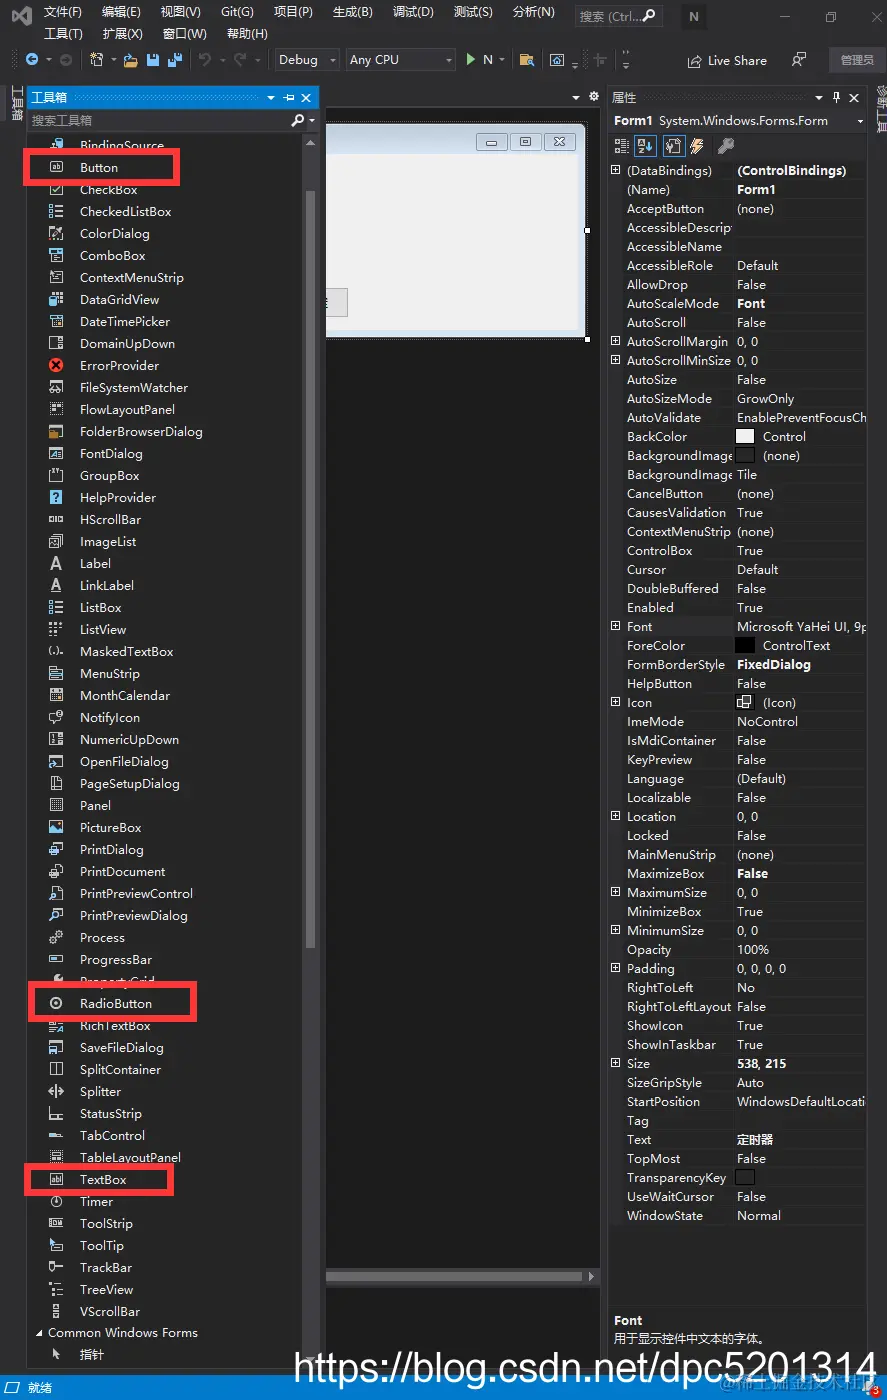
Task: Select the CheckBox control in the toolbox
Action: click(108, 190)
